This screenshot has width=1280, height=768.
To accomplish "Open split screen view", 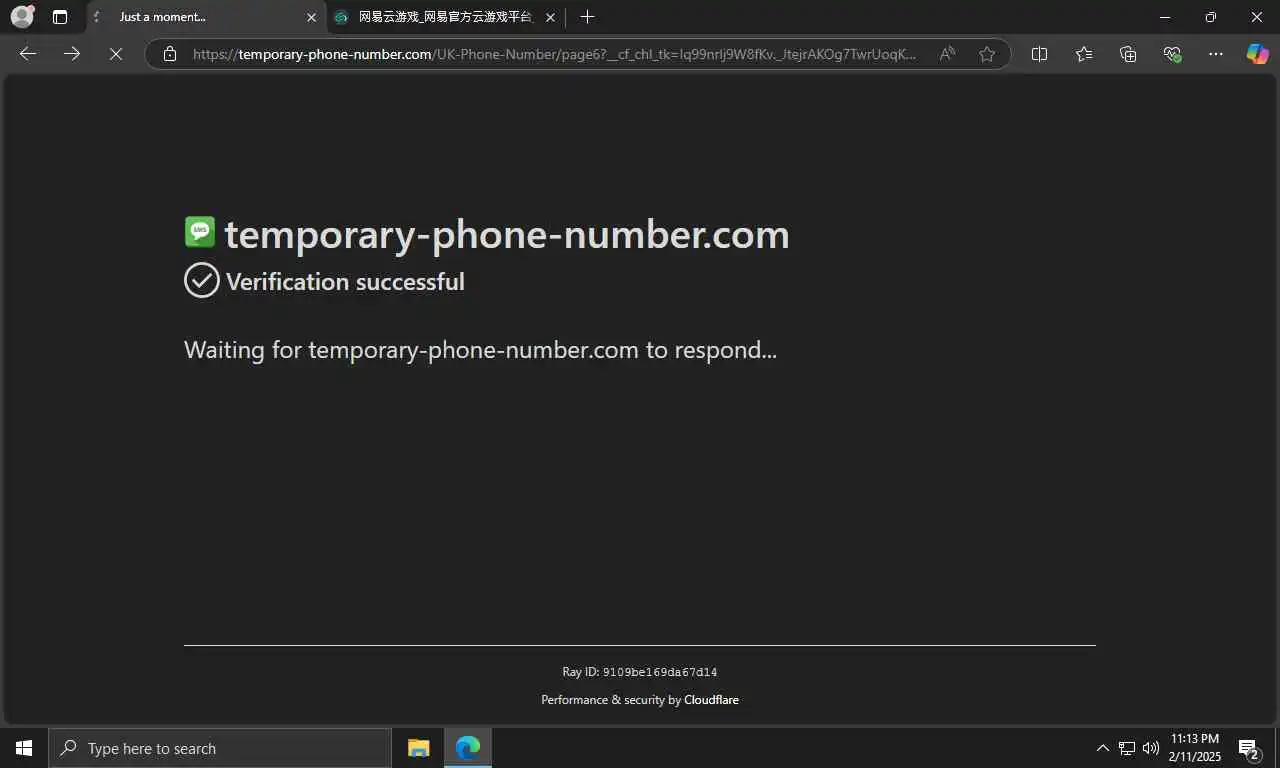I will (x=1039, y=54).
